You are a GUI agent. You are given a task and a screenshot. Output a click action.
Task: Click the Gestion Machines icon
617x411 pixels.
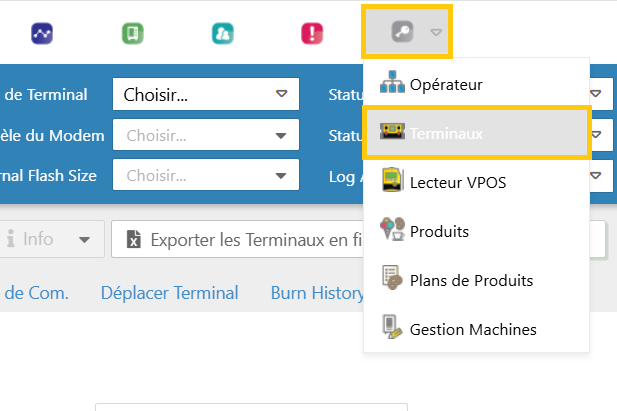392,327
